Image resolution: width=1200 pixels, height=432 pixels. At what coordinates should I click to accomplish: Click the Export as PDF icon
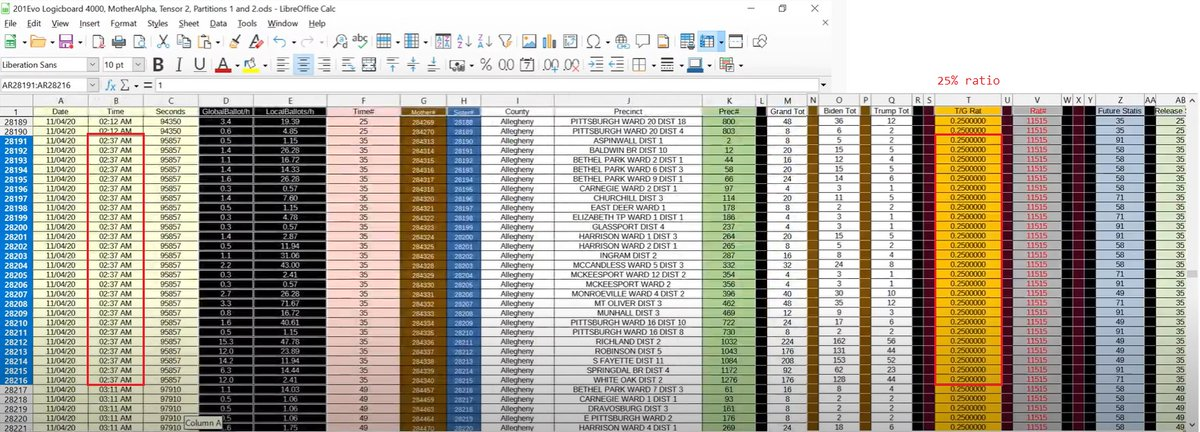coord(97,42)
